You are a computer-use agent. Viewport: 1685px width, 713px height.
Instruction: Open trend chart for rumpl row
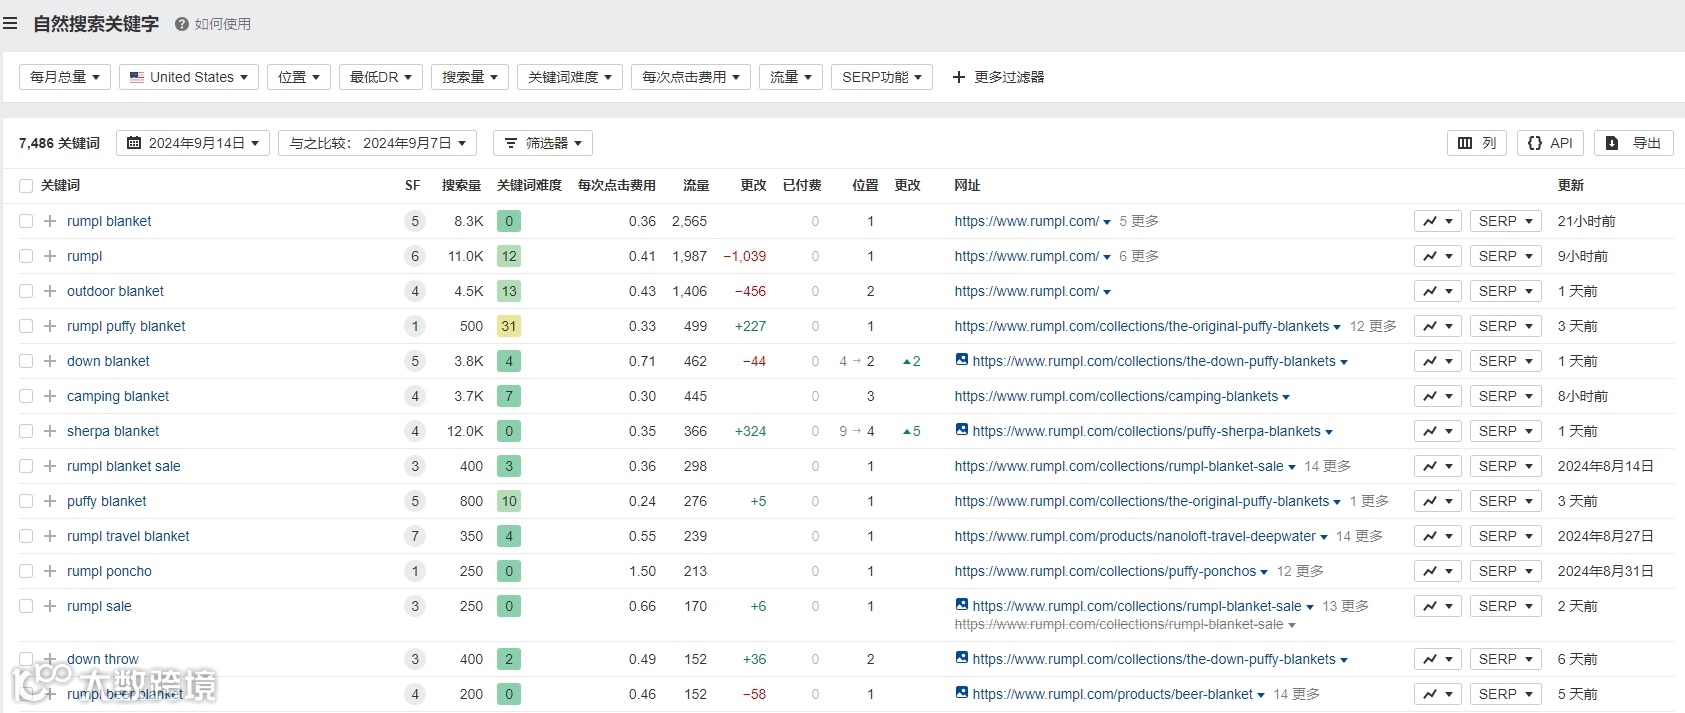[x=1438, y=256]
